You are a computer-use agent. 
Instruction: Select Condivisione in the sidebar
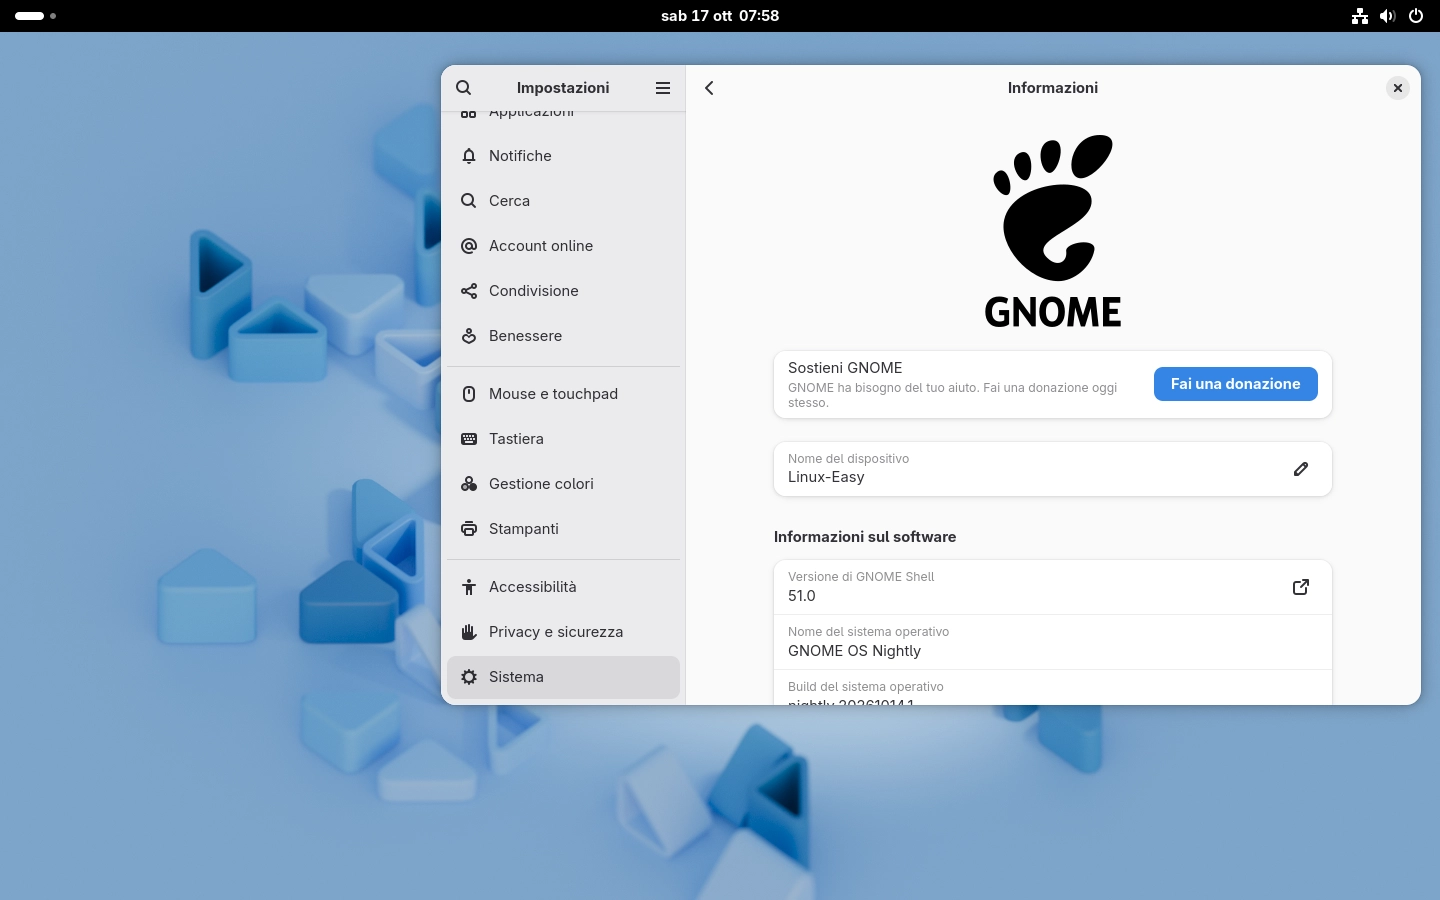[x=563, y=291]
